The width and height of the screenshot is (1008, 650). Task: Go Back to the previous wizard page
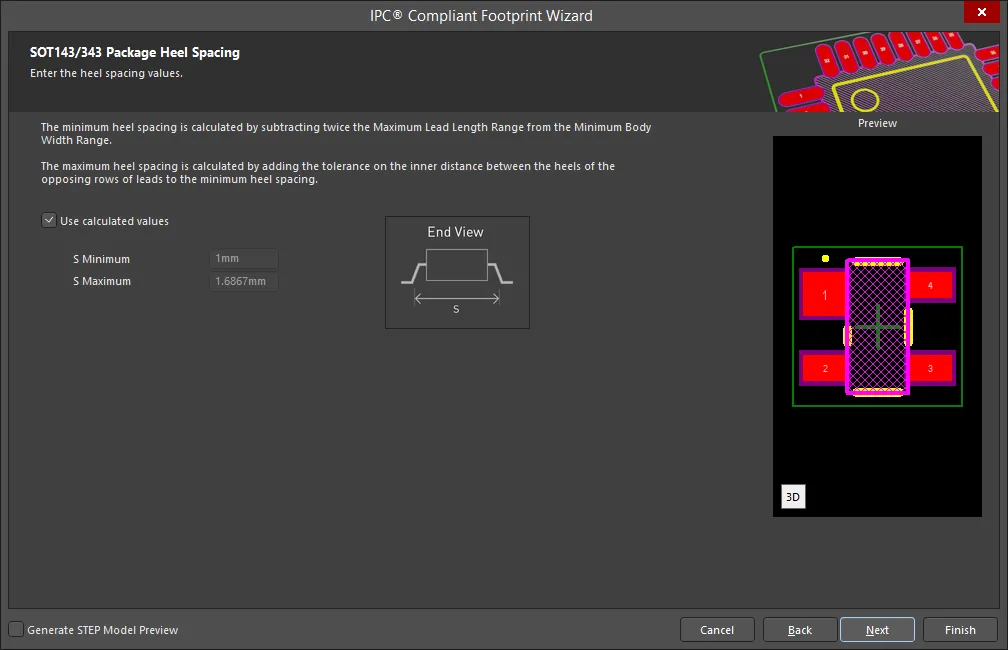pyautogui.click(x=800, y=629)
